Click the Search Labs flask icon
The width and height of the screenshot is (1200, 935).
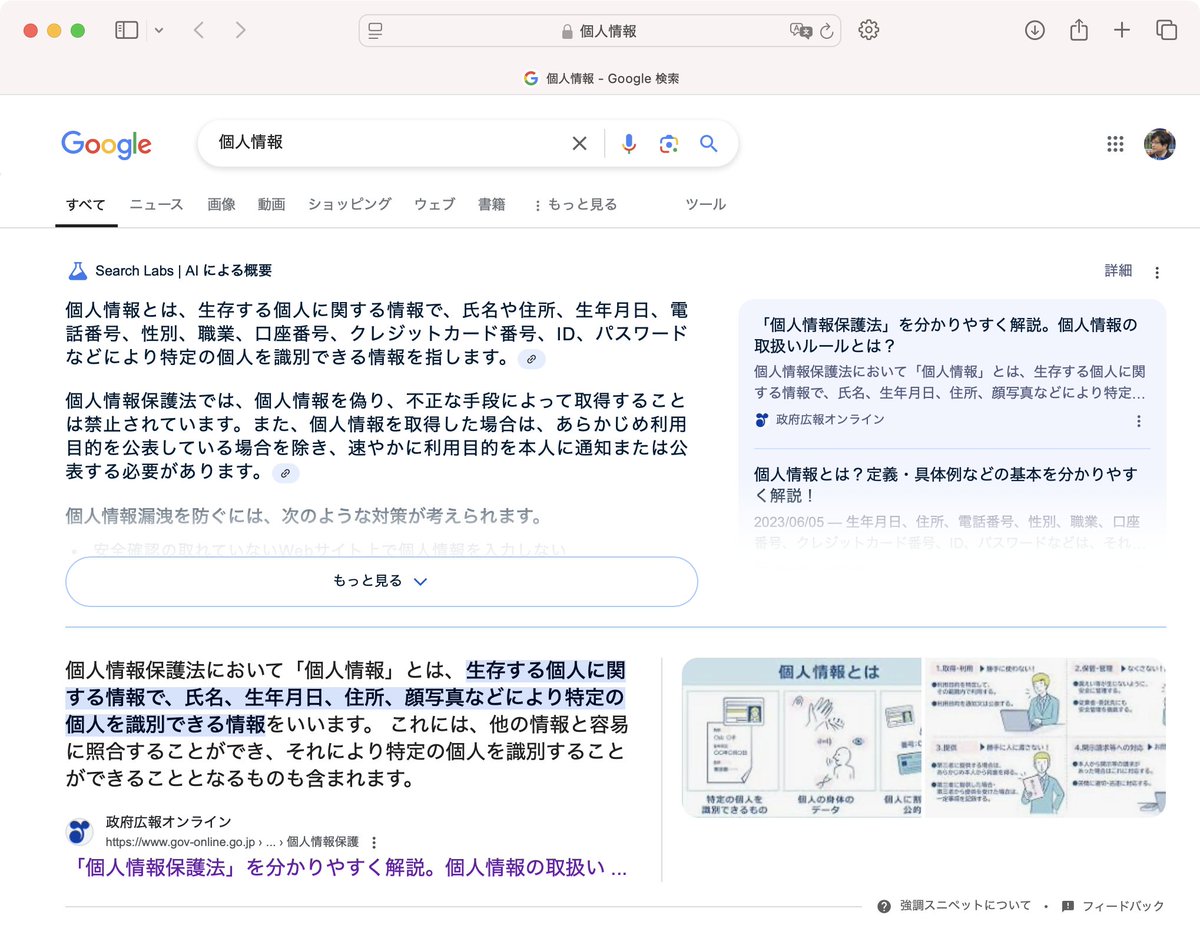tap(77, 271)
